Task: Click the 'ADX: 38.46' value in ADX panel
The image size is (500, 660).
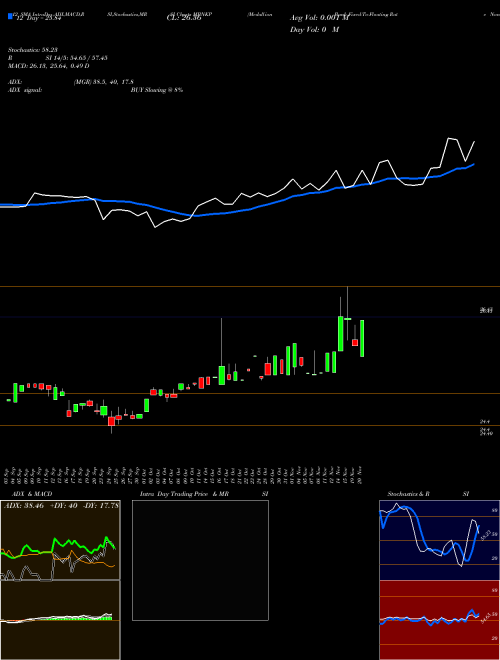Action: click(24, 506)
